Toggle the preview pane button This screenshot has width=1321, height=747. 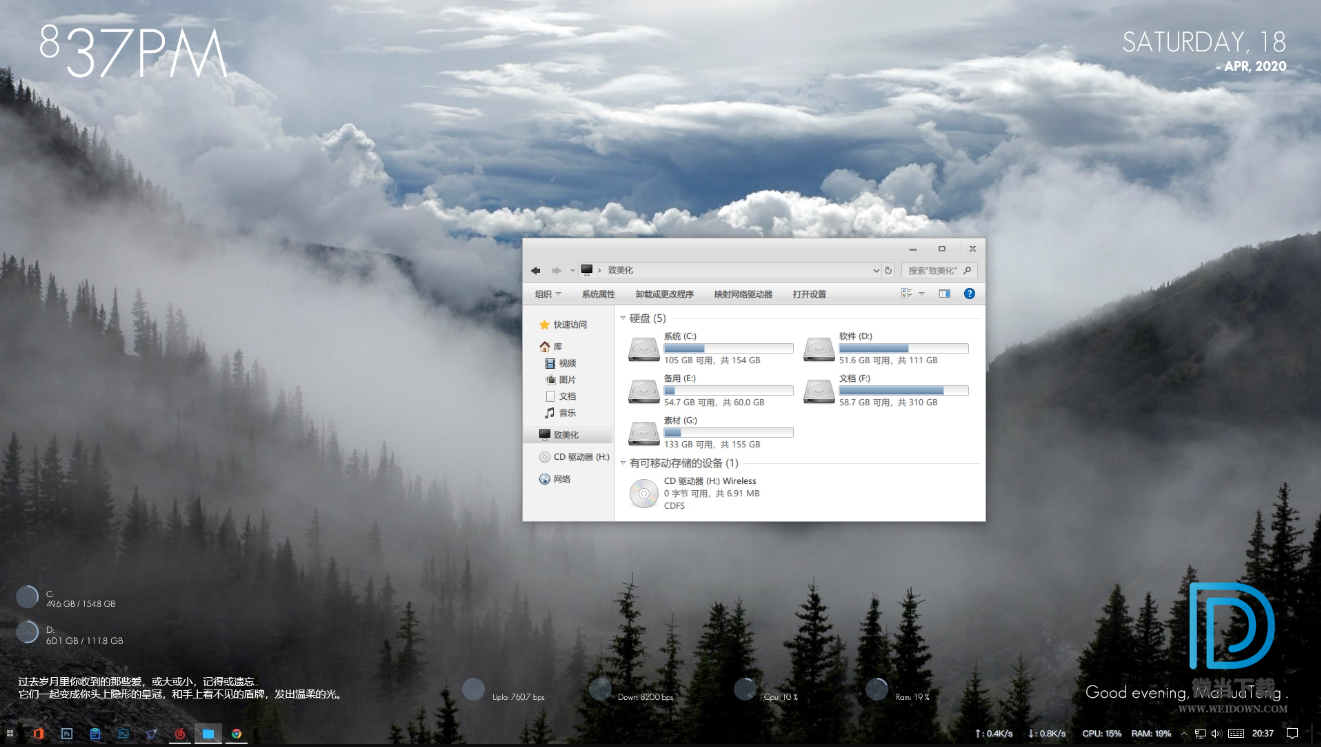tap(944, 294)
